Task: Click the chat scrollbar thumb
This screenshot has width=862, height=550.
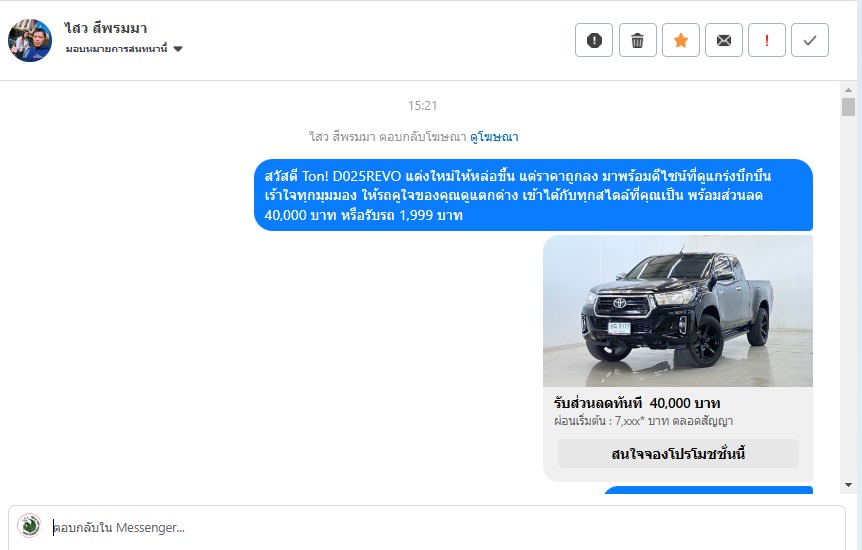Action: 848,107
